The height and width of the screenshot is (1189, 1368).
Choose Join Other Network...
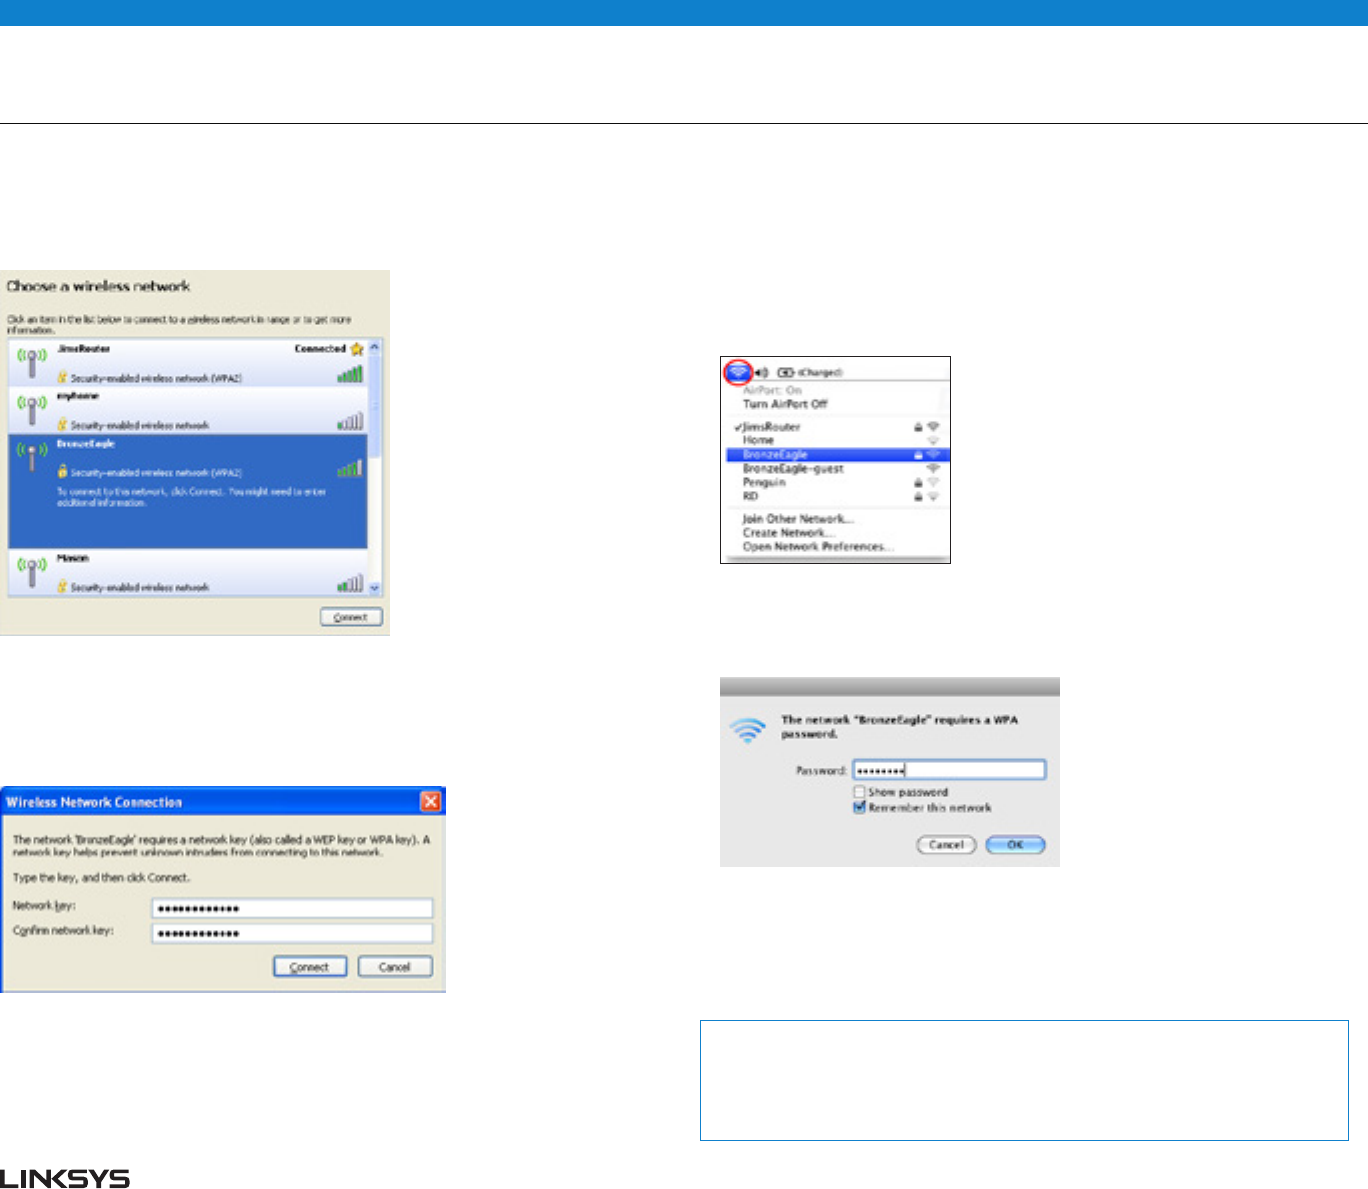(798, 519)
